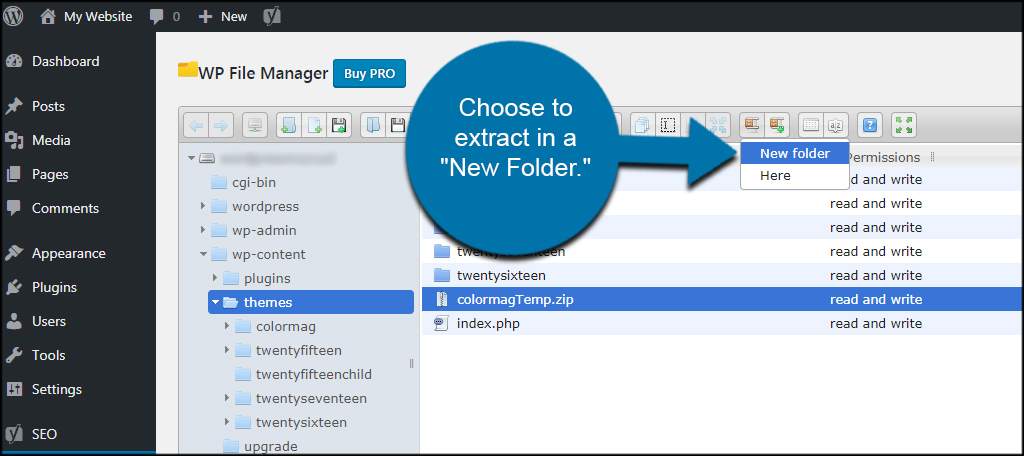Screen dimensions: 1024x456
Task: Expand the colormag folder arrow in tree
Action: [227, 325]
